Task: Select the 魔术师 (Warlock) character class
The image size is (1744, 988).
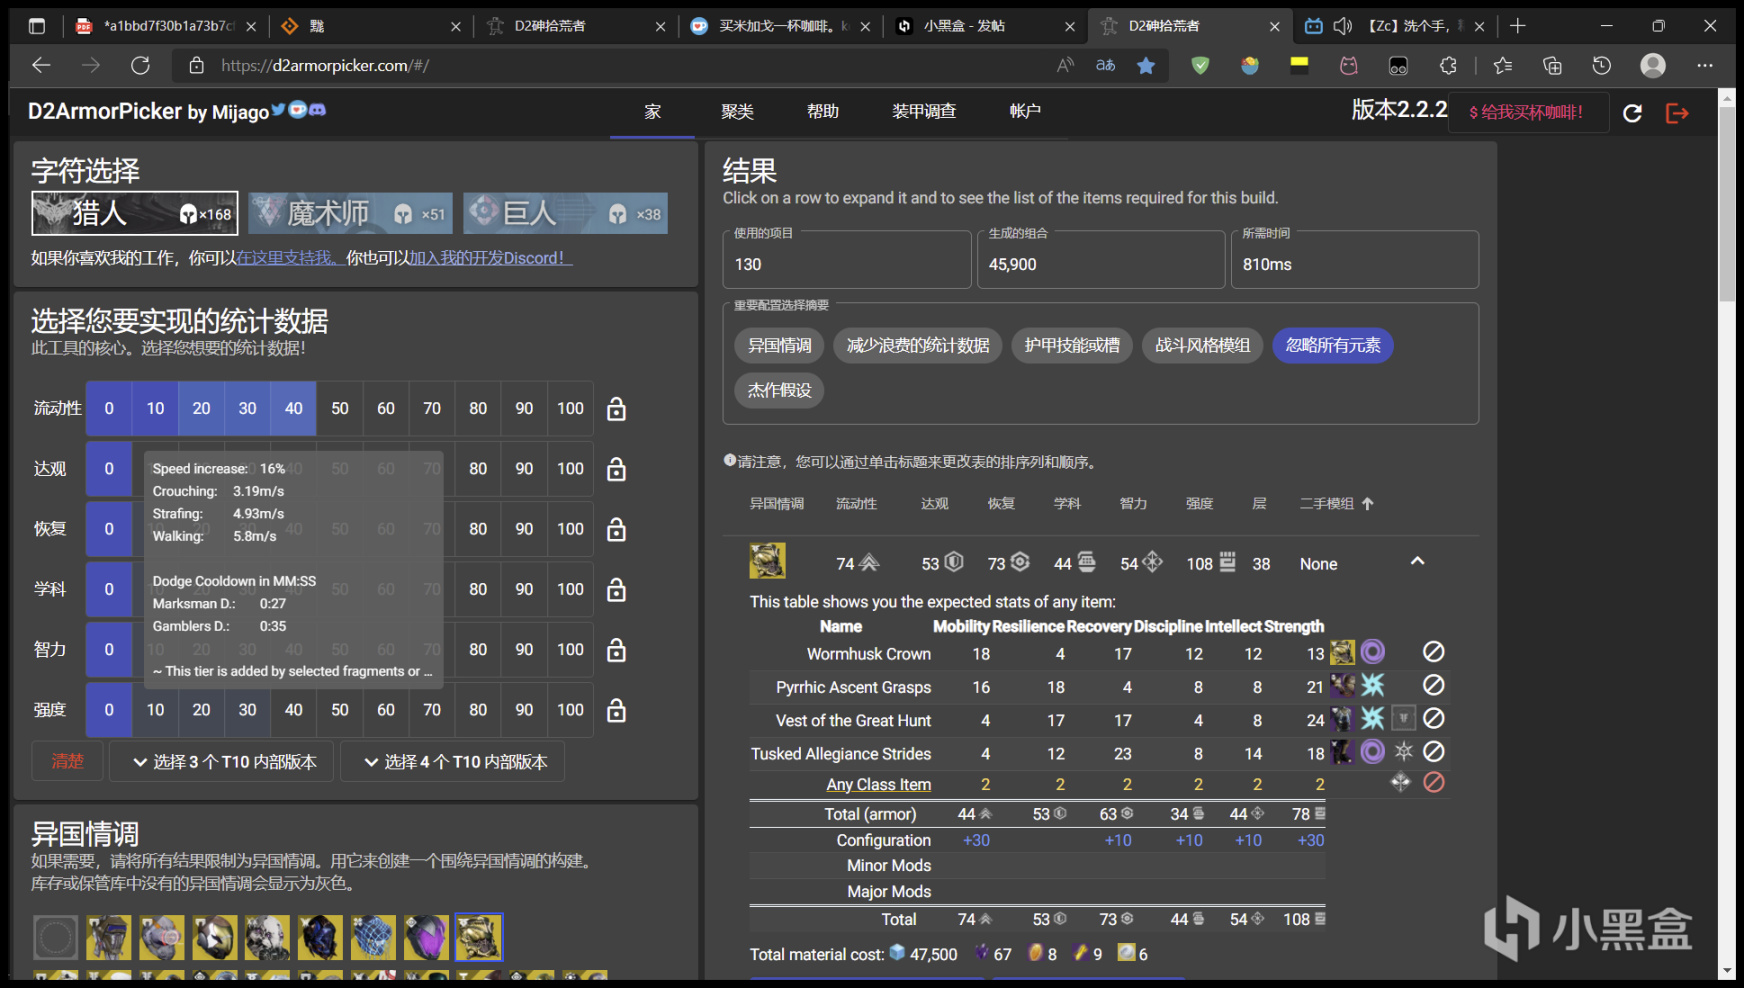Action: pyautogui.click(x=351, y=213)
